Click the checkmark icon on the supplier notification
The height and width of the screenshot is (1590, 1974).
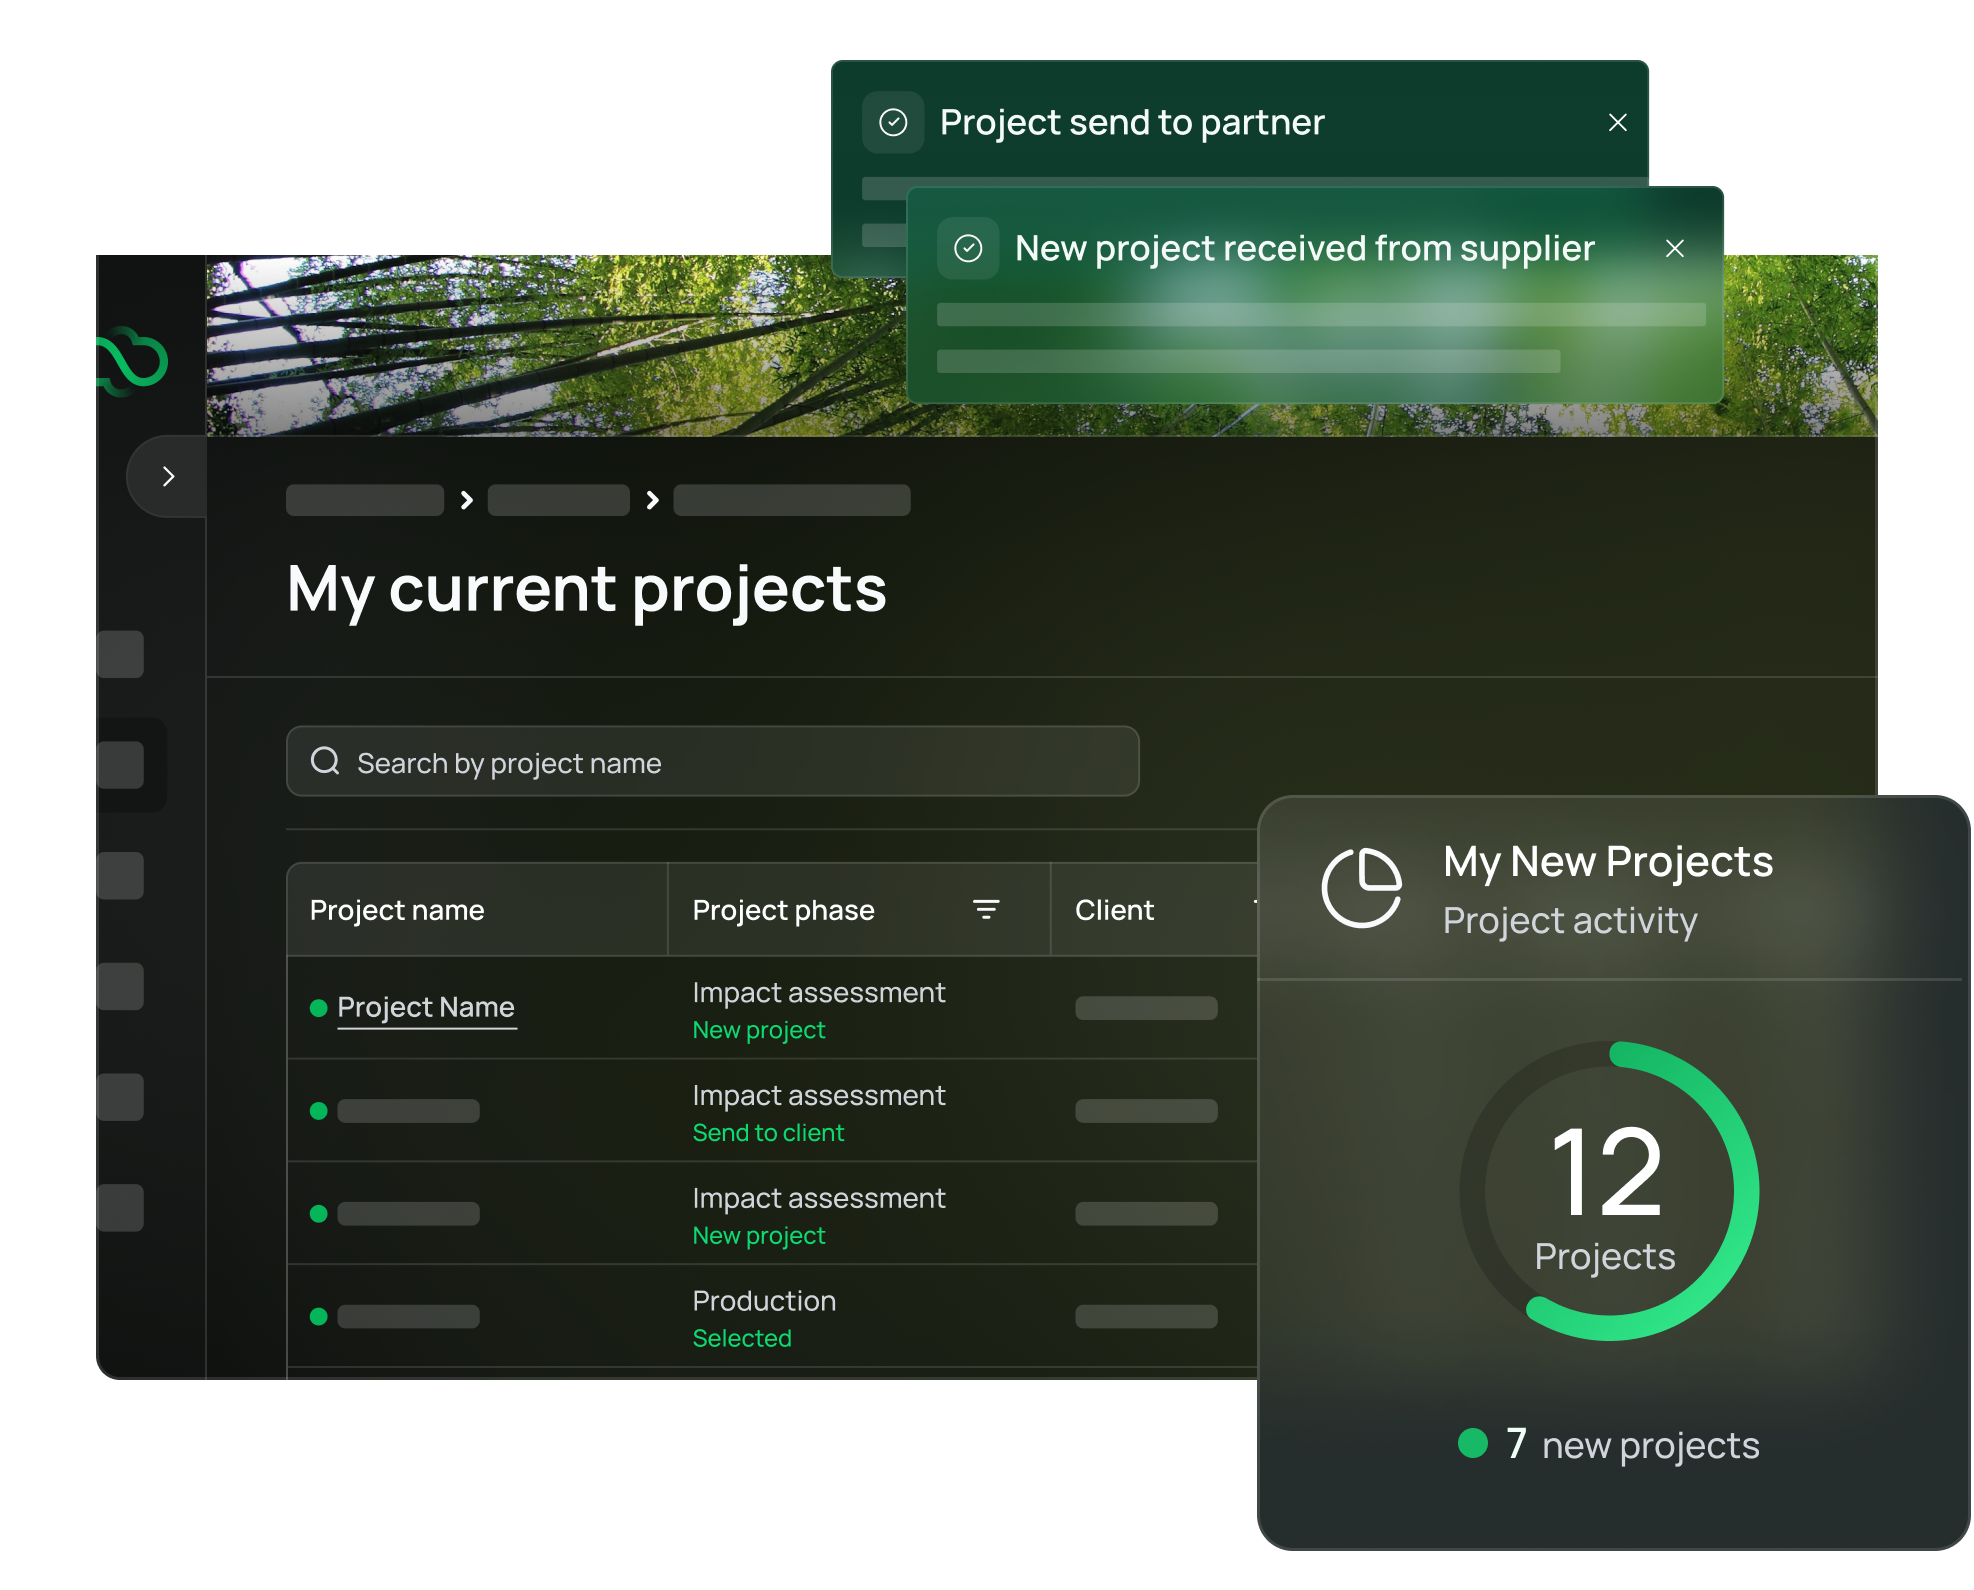click(969, 248)
